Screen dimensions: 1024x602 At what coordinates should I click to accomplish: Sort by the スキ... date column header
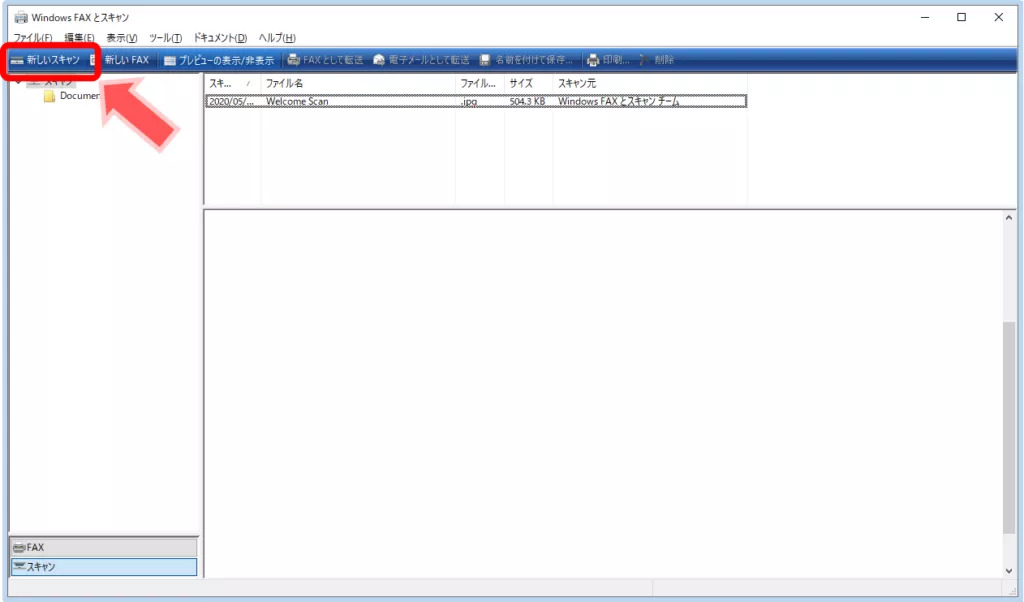[232, 84]
